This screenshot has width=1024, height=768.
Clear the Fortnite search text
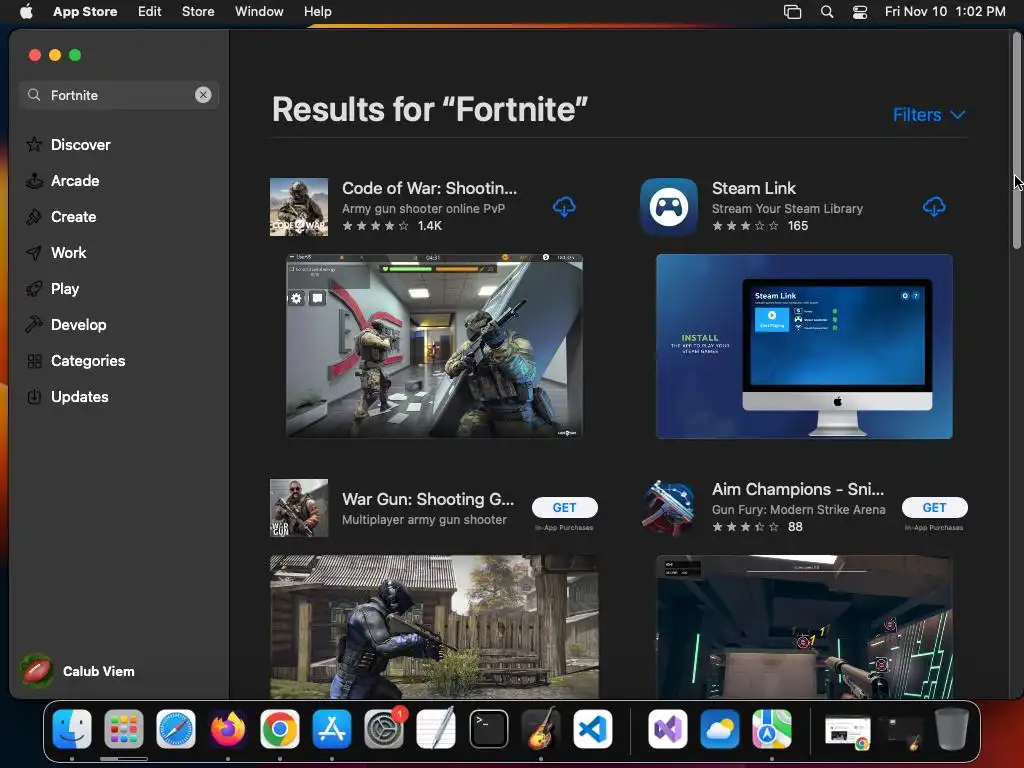click(x=203, y=95)
